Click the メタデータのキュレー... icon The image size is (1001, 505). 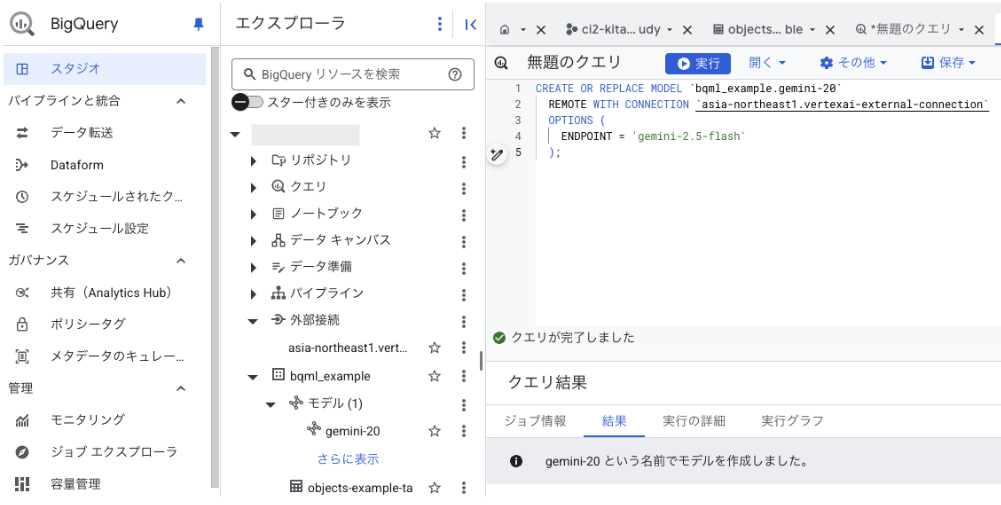(22, 356)
